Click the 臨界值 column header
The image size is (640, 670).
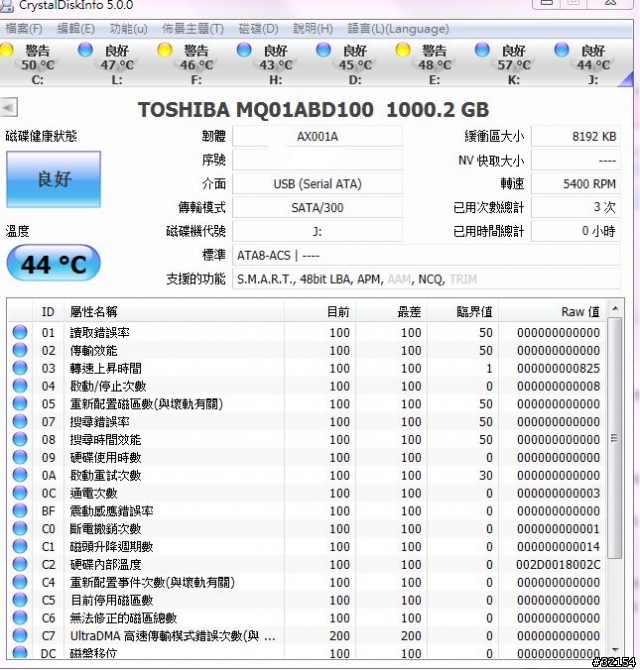(462, 312)
